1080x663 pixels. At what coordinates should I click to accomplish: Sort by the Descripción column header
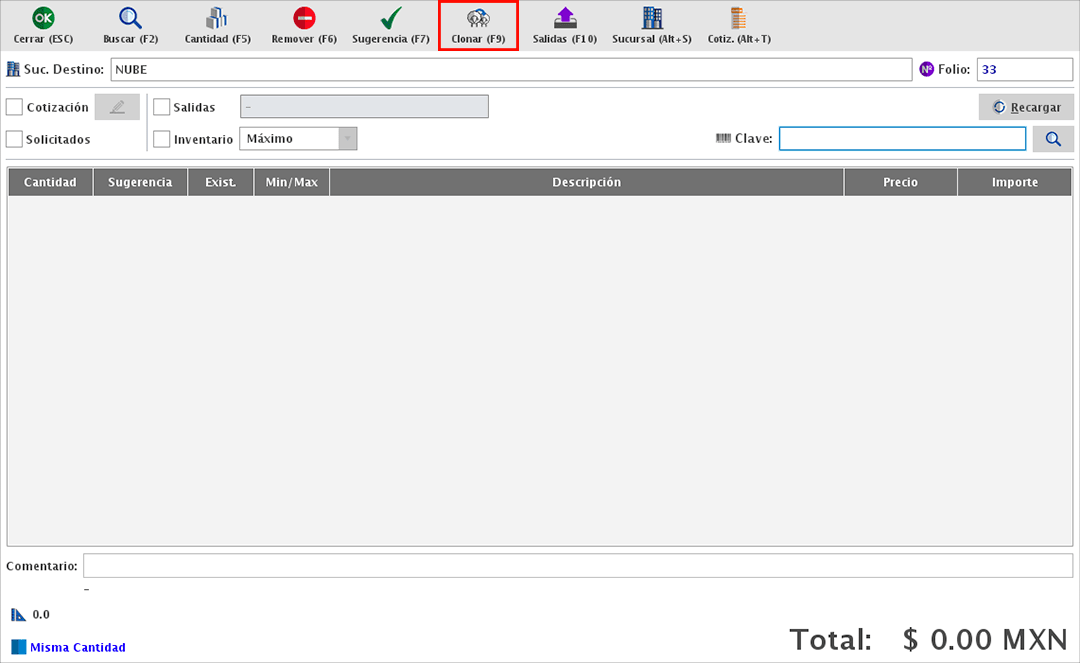[x=586, y=182]
